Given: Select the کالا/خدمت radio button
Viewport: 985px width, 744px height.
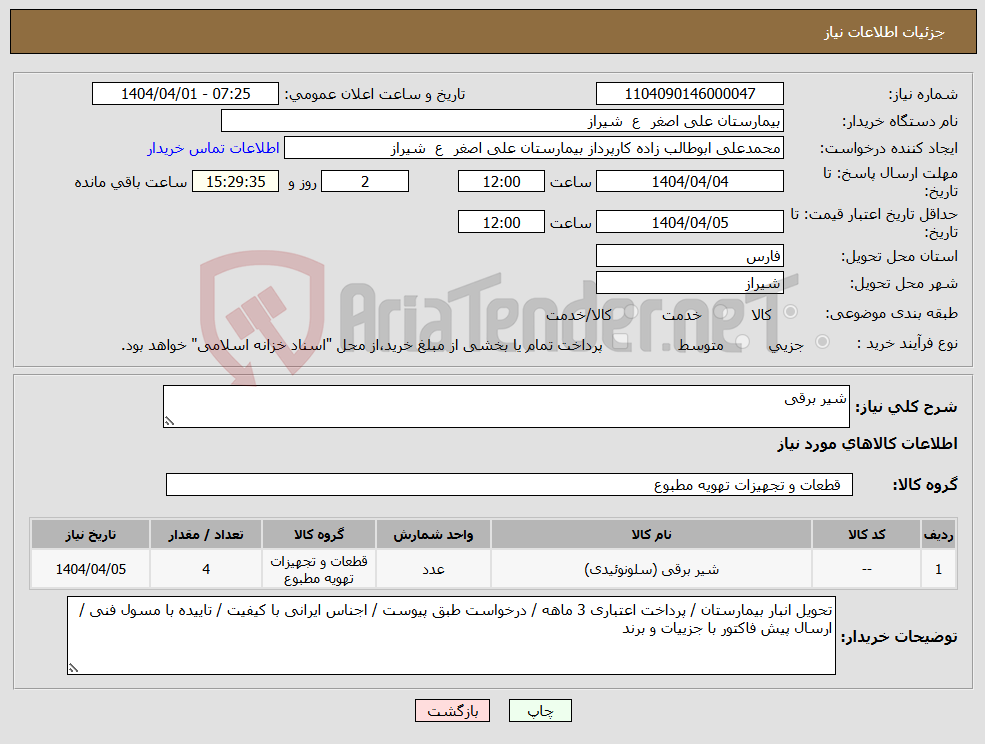Looking at the screenshot, I should click(x=631, y=312).
